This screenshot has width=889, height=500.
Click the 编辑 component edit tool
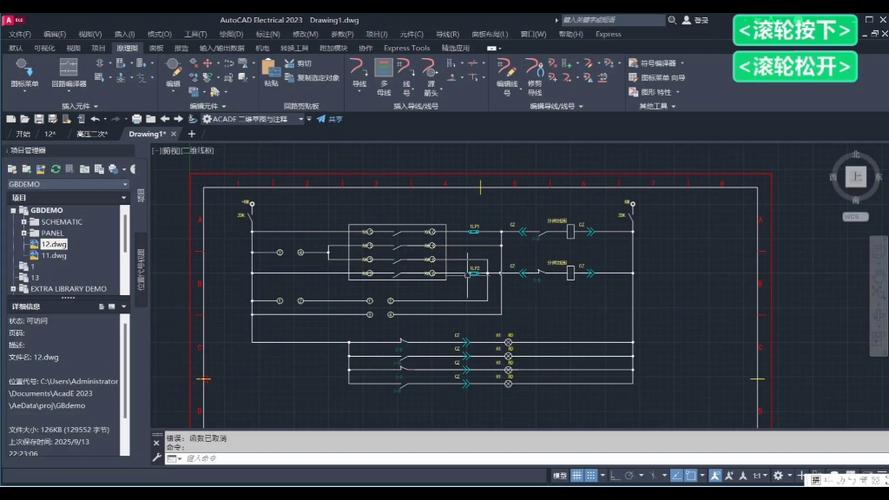pyautogui.click(x=173, y=73)
